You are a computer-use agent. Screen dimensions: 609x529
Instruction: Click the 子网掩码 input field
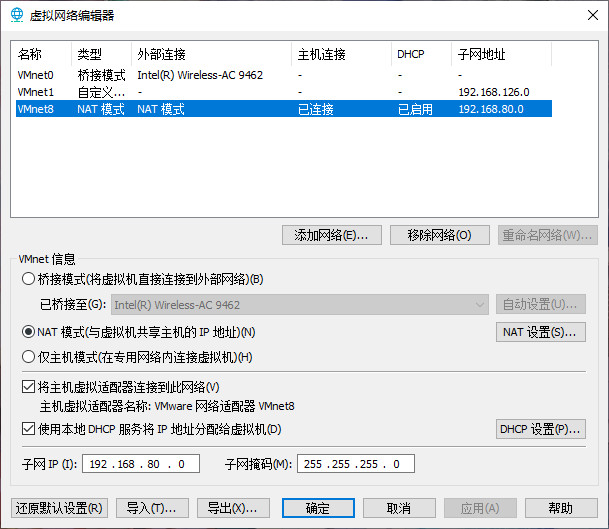pyautogui.click(x=356, y=464)
